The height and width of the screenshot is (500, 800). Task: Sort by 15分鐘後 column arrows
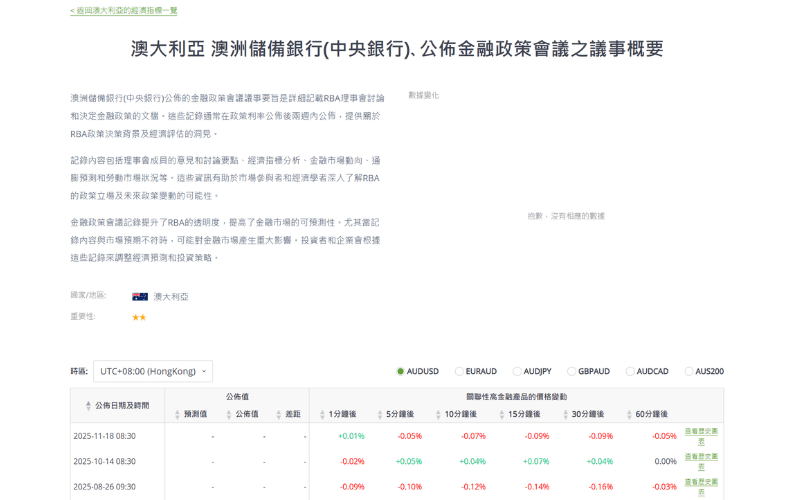[x=502, y=415]
